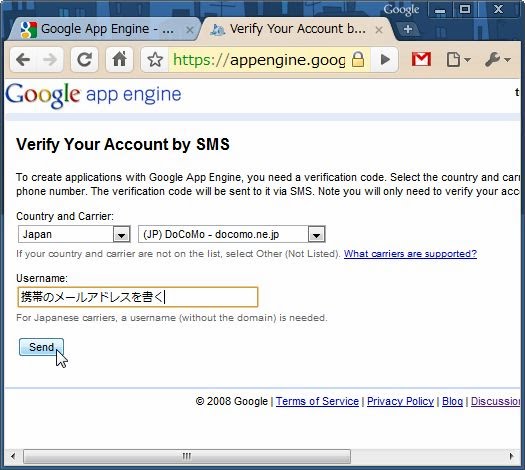
Task: Click the scrollbar right arrow
Action: click(x=511, y=456)
